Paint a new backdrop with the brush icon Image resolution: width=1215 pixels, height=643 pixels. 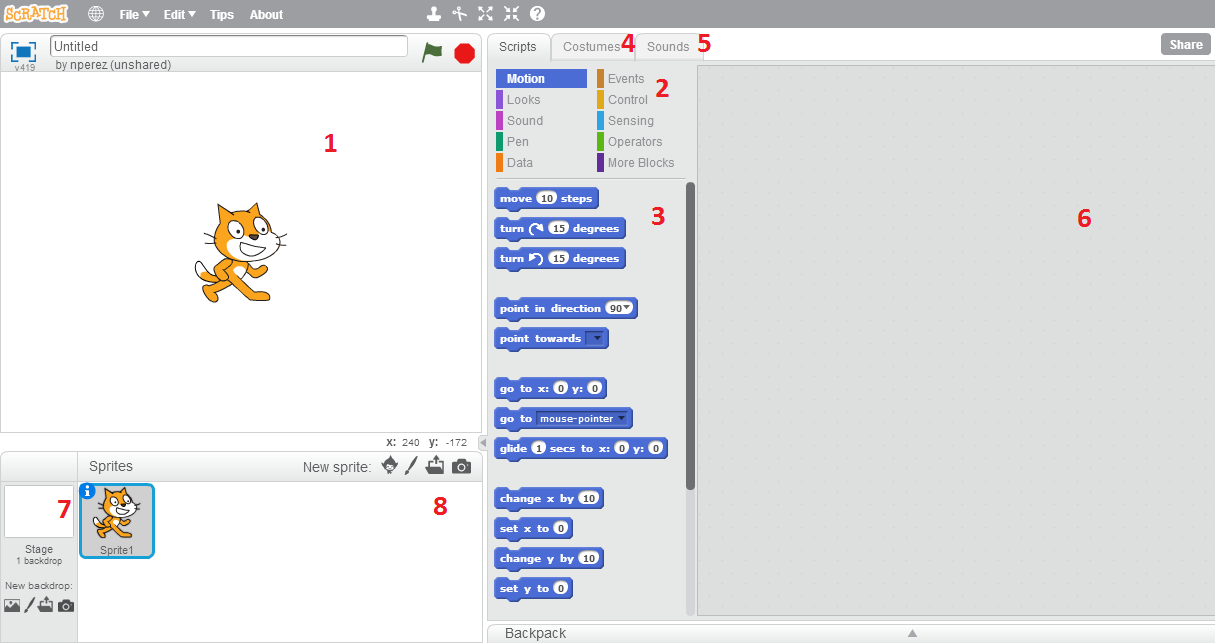pyautogui.click(x=29, y=605)
